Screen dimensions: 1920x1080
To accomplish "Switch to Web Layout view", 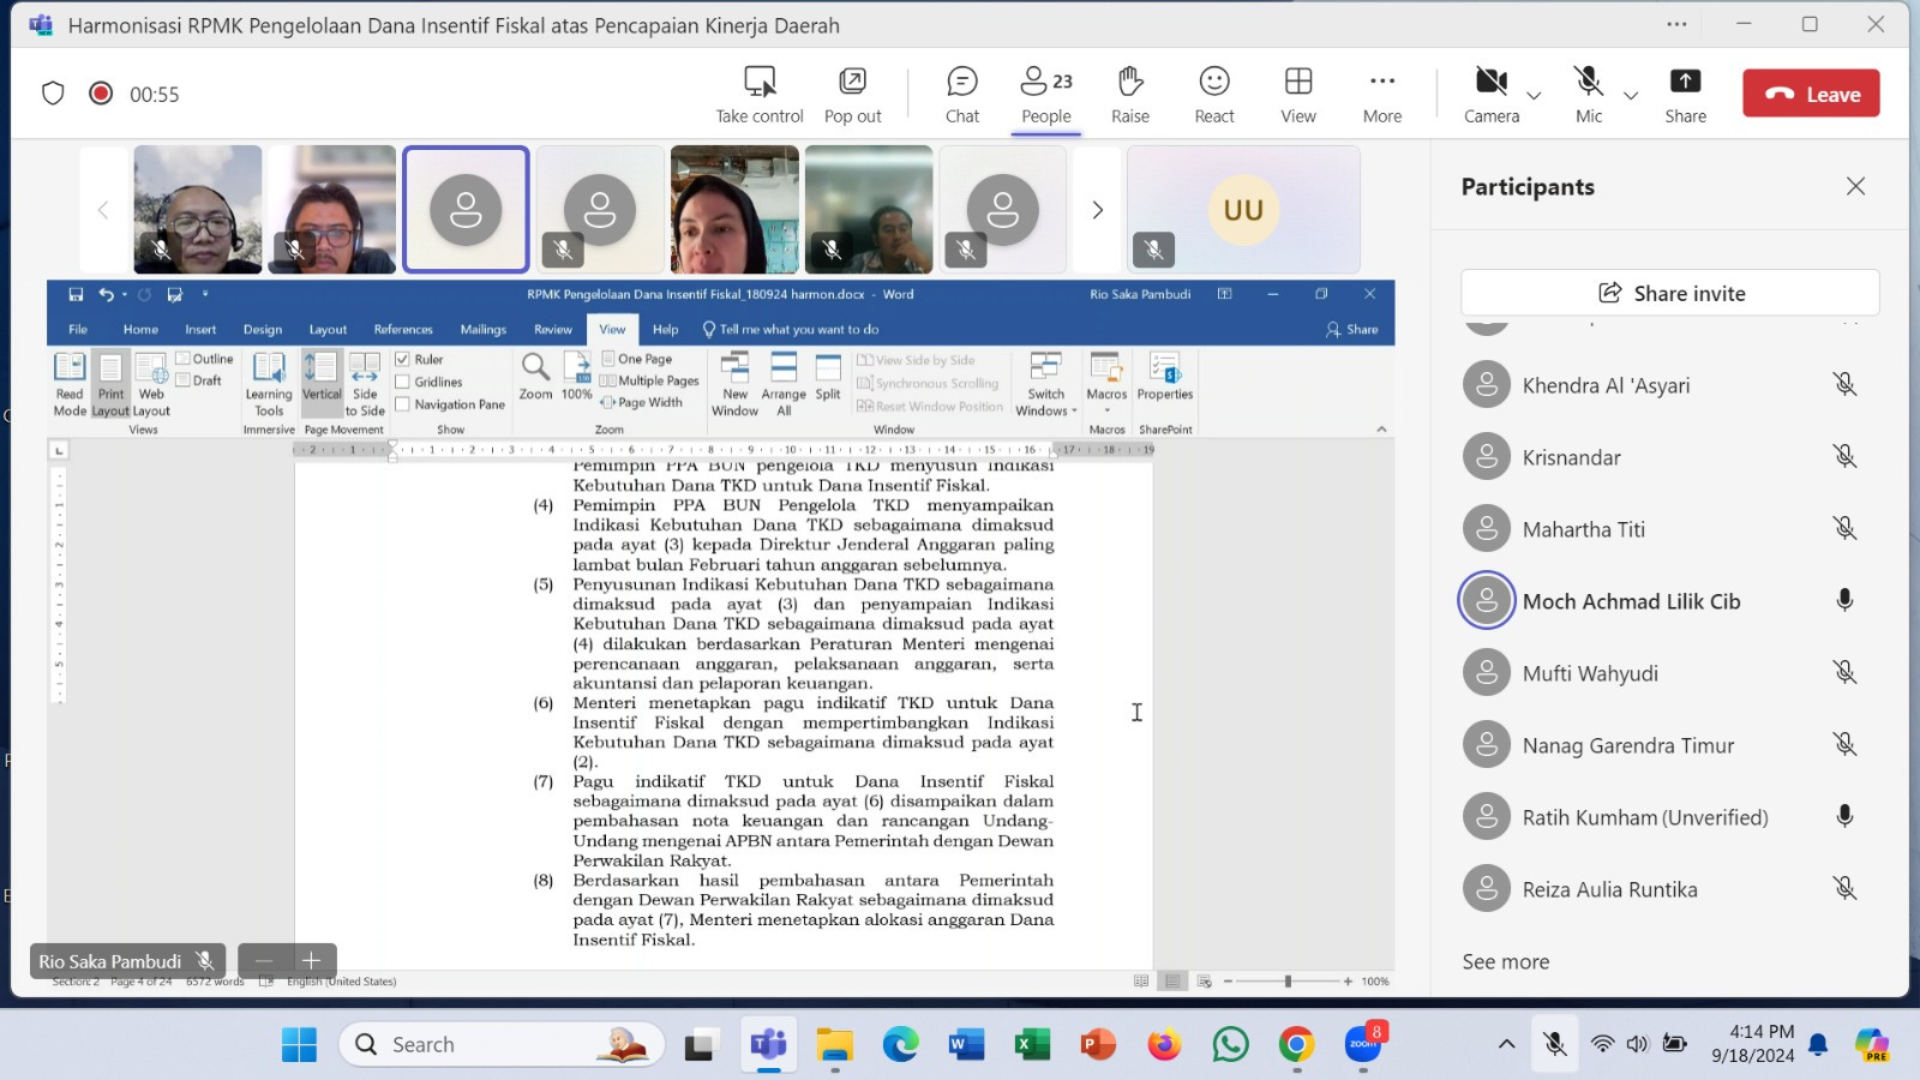I will [151, 384].
